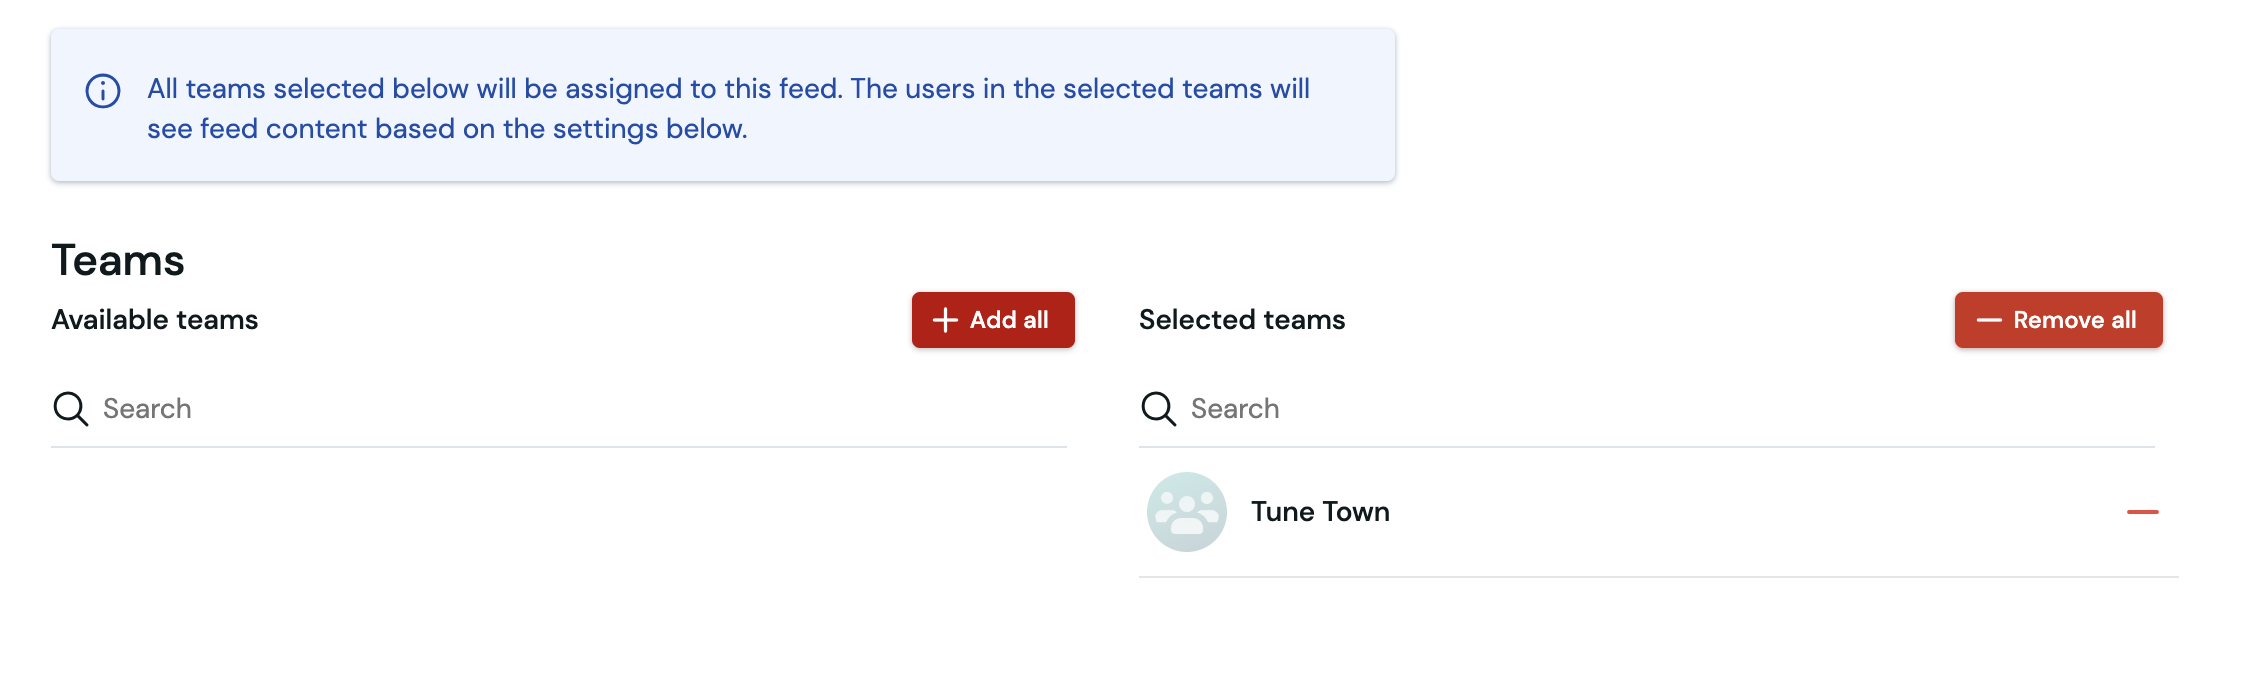
Task: Select the Tune Town team name
Action: pyautogui.click(x=1320, y=512)
